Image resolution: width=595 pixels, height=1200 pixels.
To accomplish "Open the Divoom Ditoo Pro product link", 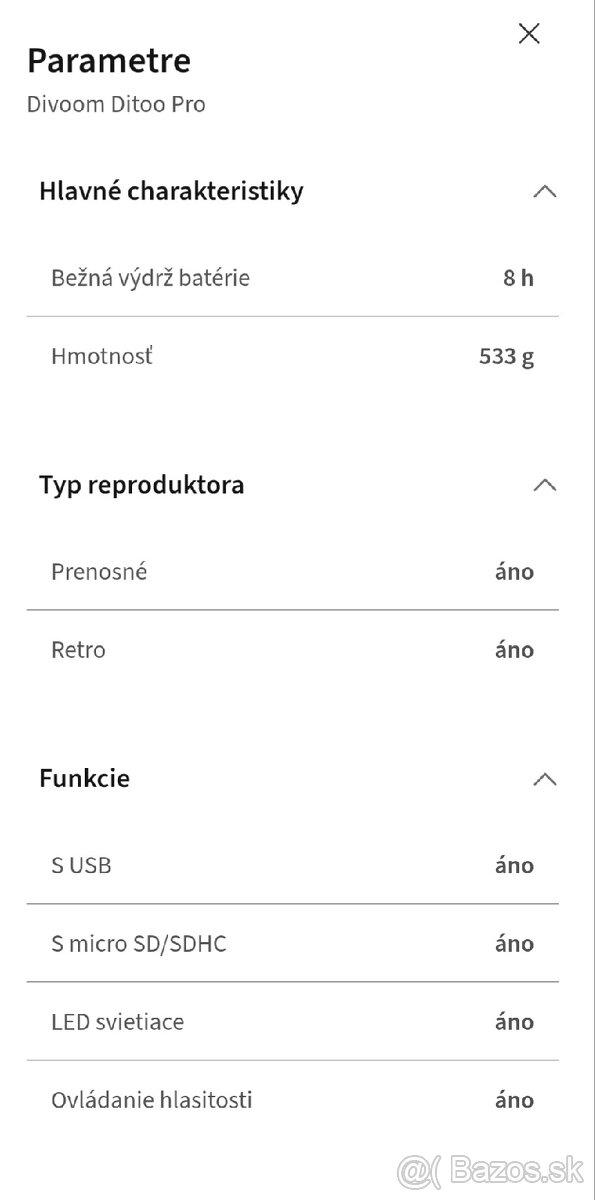I will (x=115, y=104).
